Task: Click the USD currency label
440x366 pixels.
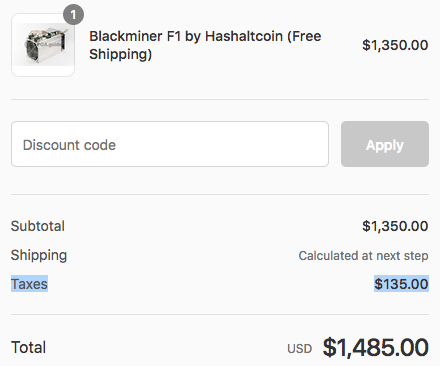Action: pos(300,349)
